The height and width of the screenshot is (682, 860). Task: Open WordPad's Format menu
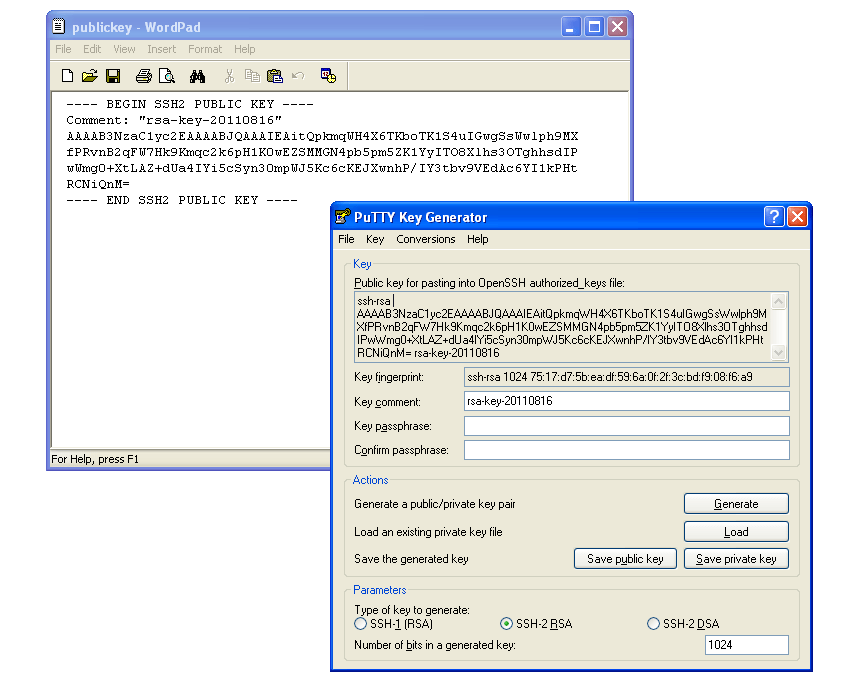[205, 48]
